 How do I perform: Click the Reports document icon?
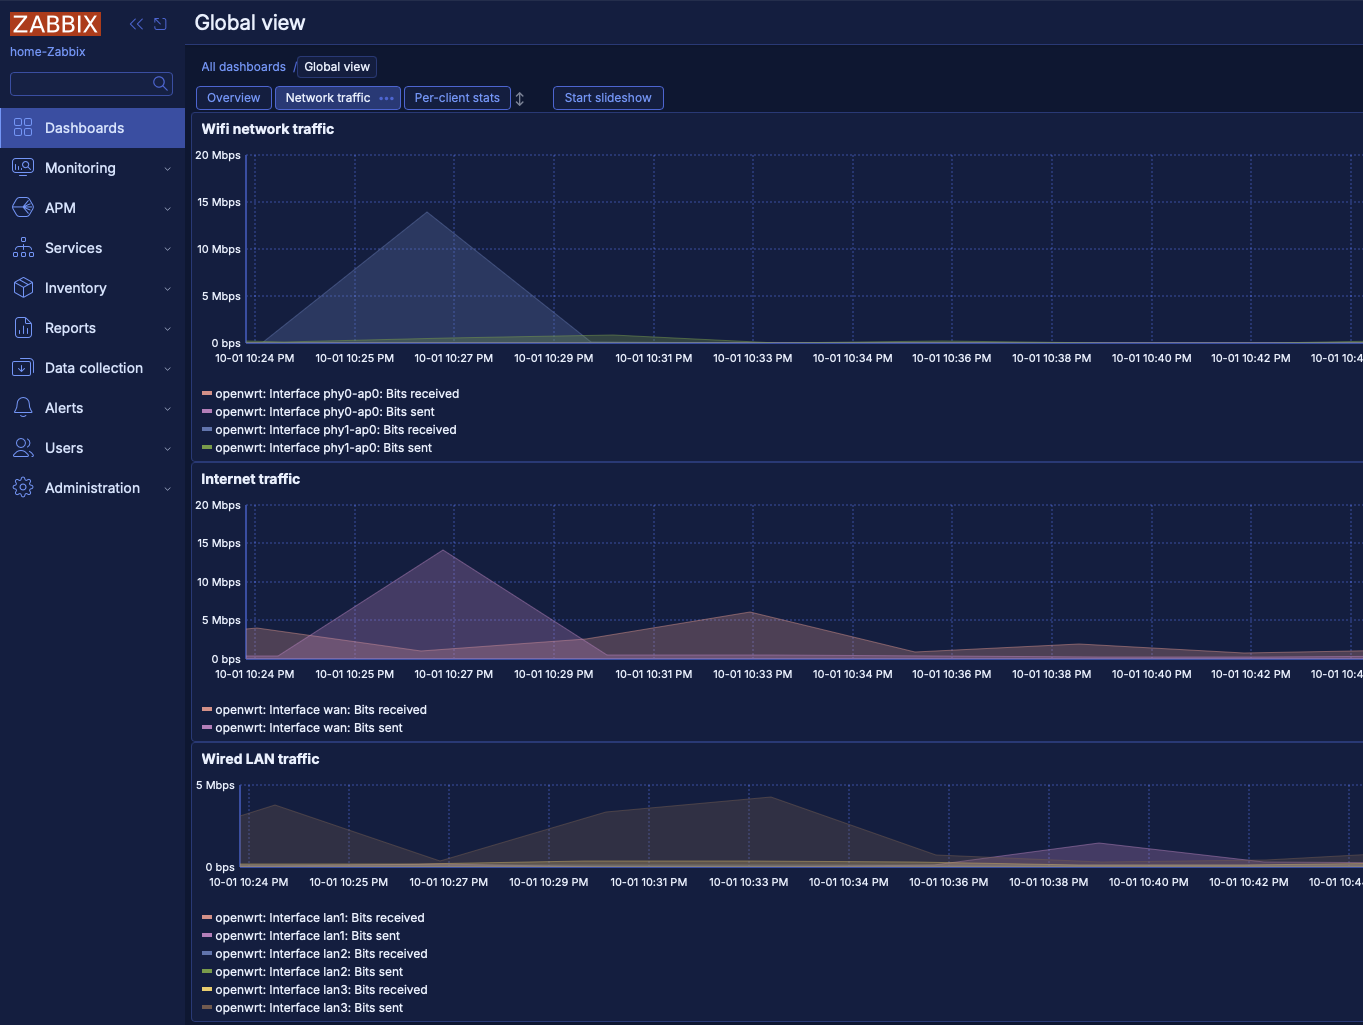pyautogui.click(x=23, y=328)
